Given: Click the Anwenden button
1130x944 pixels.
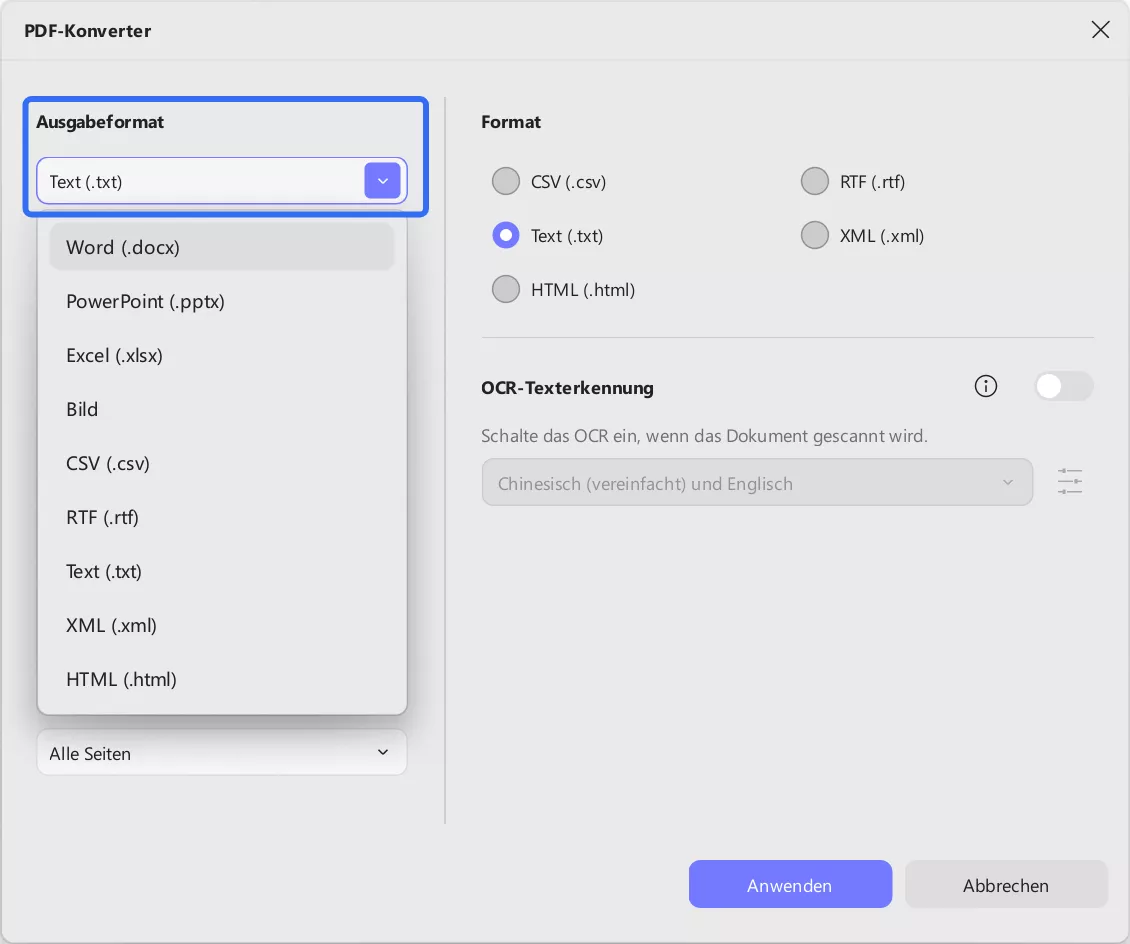Looking at the screenshot, I should pos(789,885).
